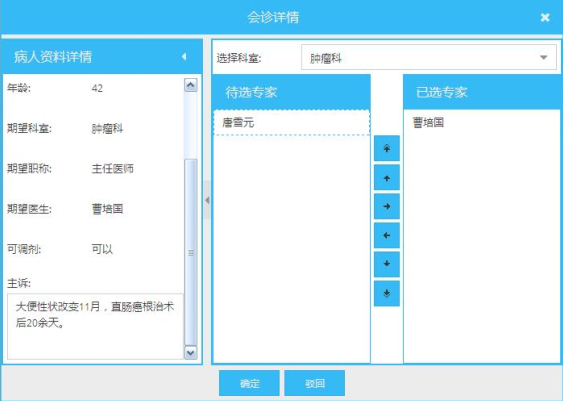Click the move down arrow button
The image size is (563, 401).
click(387, 264)
